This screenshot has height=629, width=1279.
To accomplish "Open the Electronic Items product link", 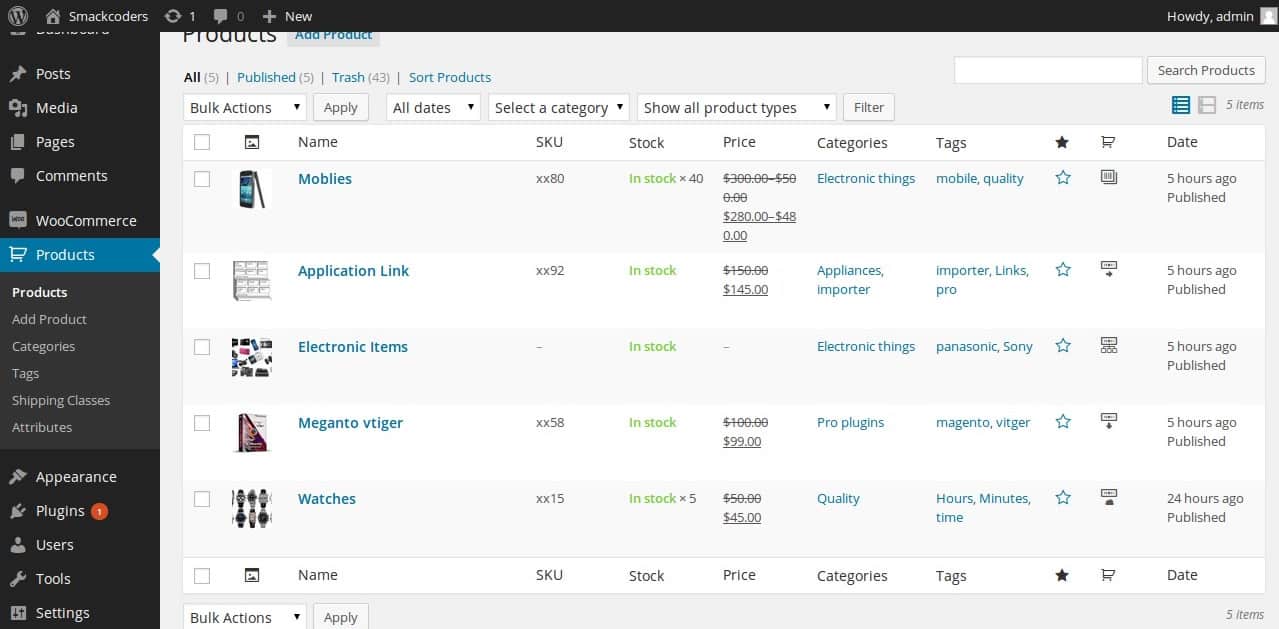I will (x=352, y=346).
